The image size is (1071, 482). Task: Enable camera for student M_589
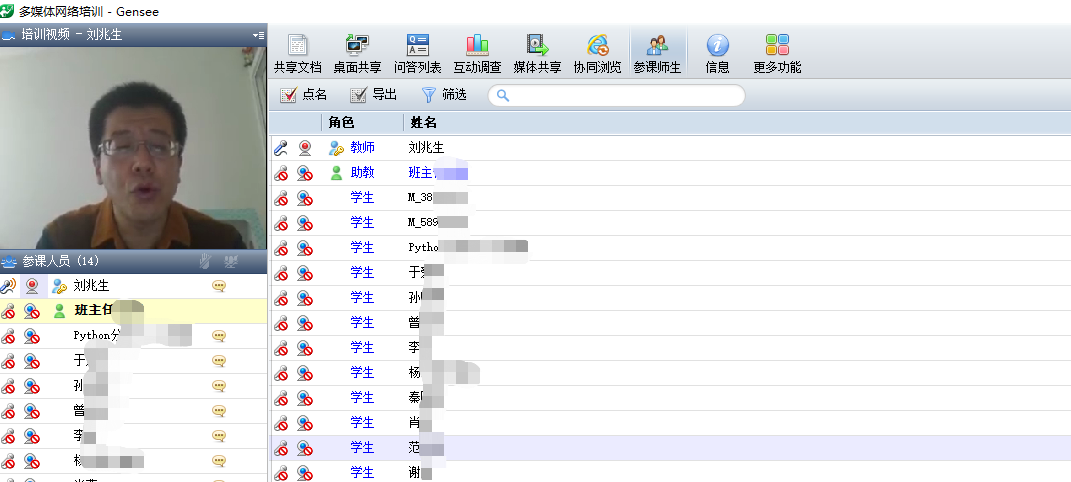305,223
